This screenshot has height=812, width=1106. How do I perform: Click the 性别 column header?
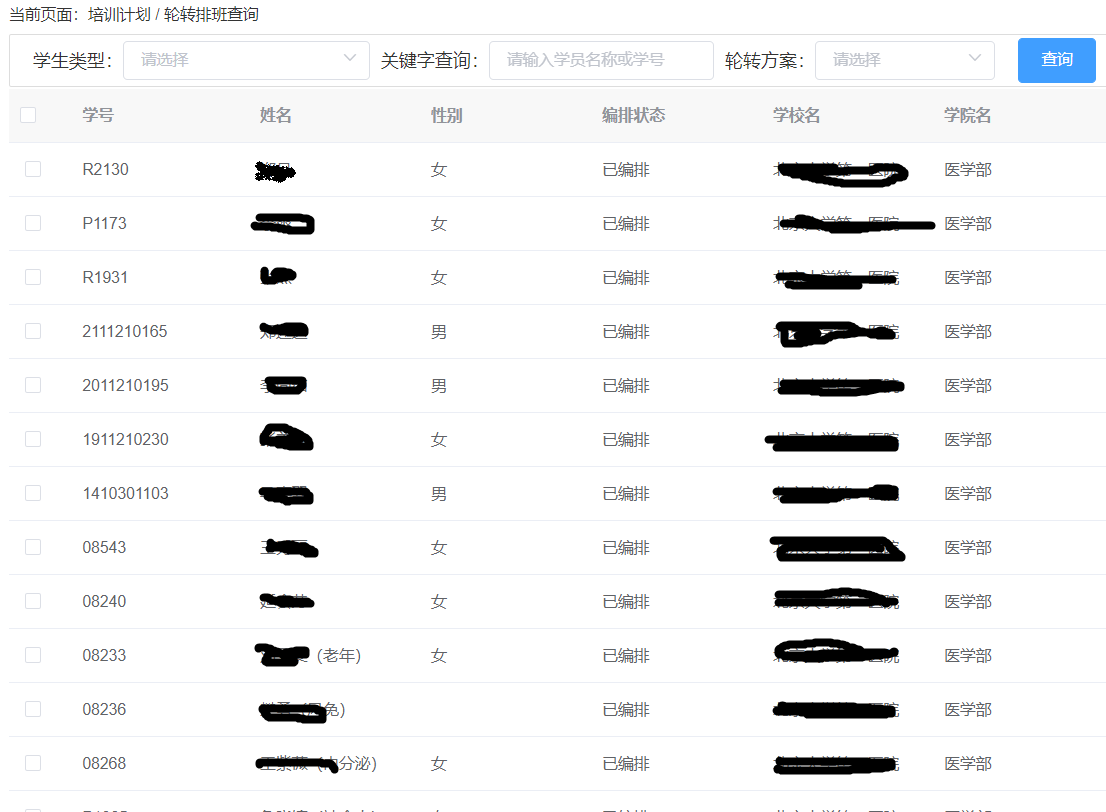pyautogui.click(x=446, y=115)
